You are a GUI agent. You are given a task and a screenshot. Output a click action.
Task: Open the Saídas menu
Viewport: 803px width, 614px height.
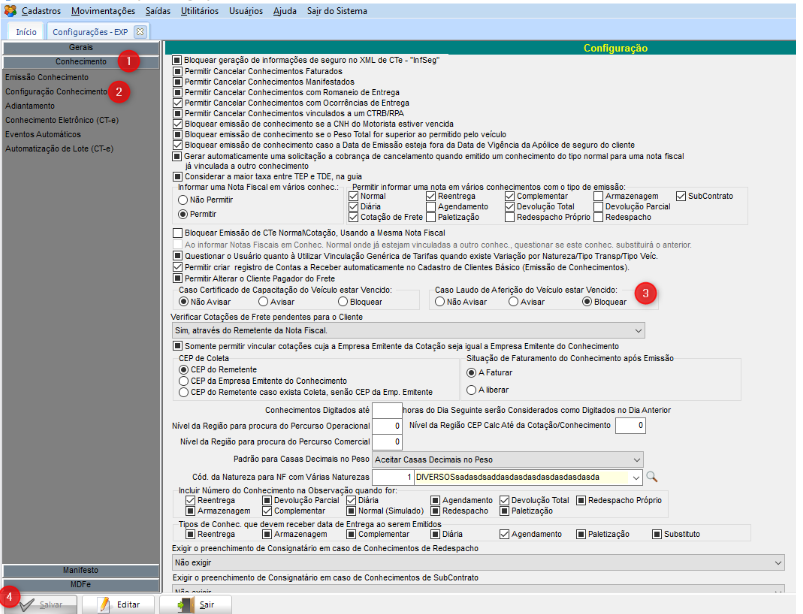click(158, 11)
